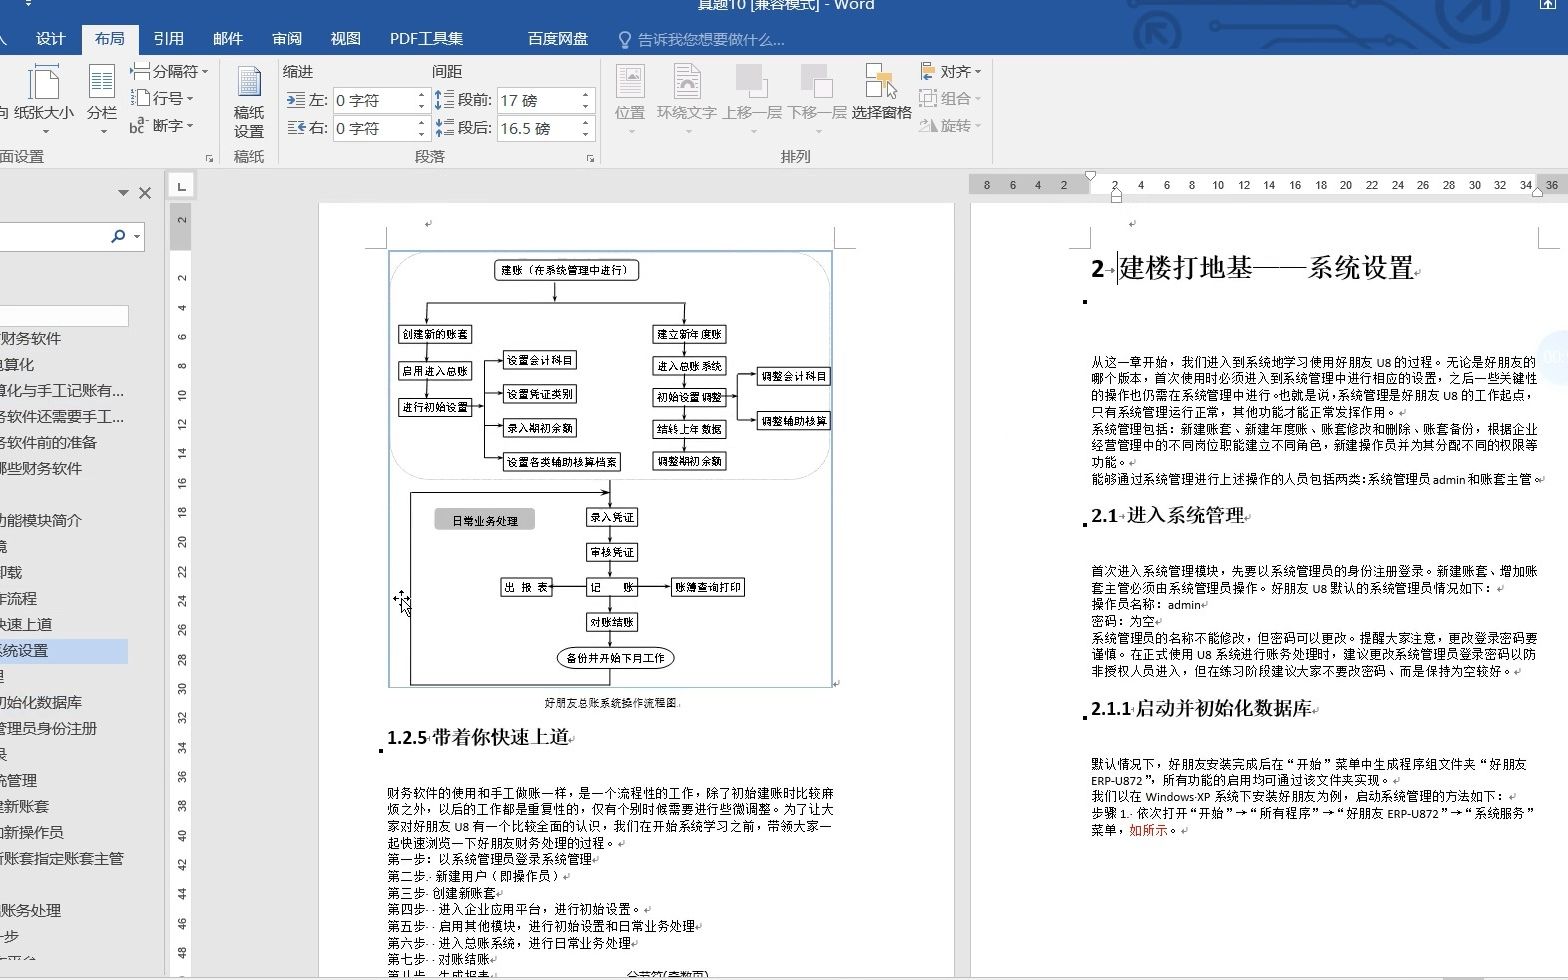Image resolution: width=1568 pixels, height=980 pixels.
Task: Open the 邮件 tab
Action: [228, 39]
